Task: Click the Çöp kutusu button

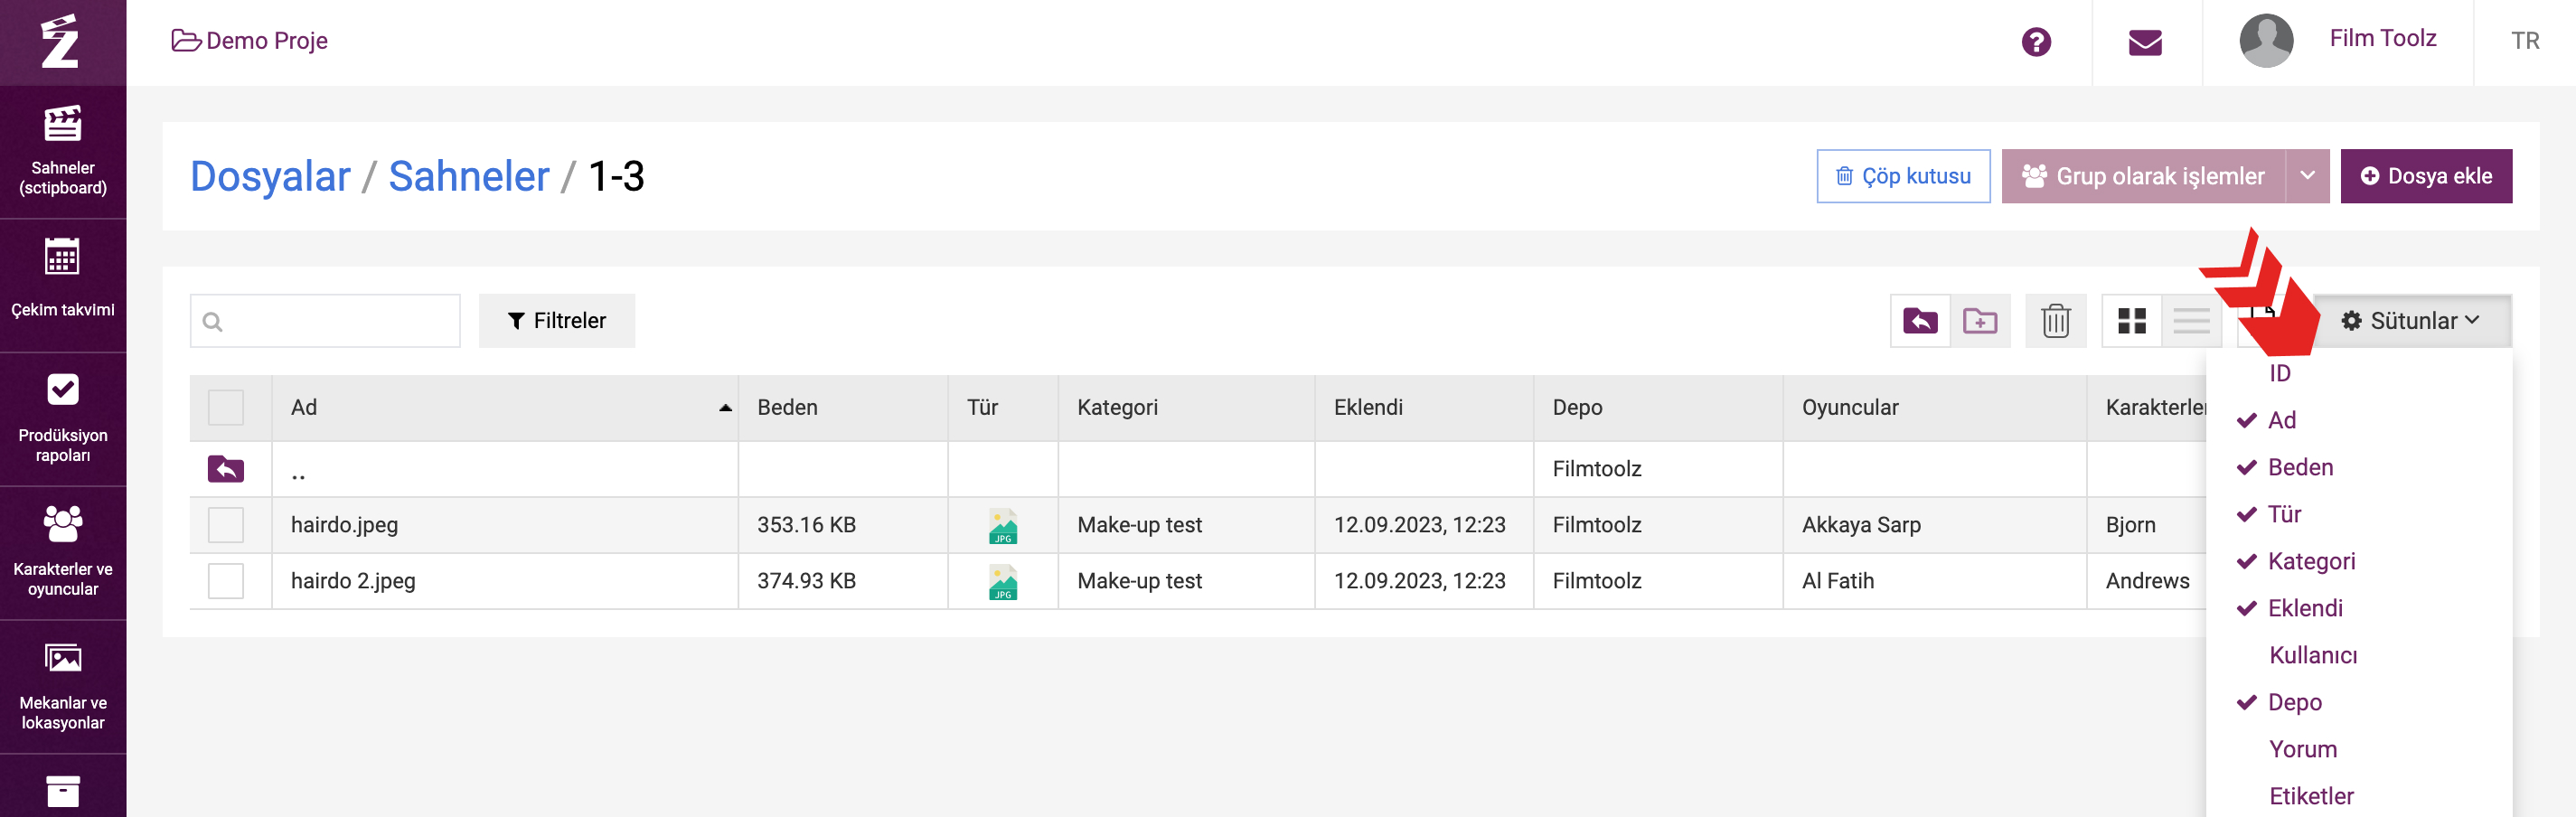Action: pos(1903,176)
